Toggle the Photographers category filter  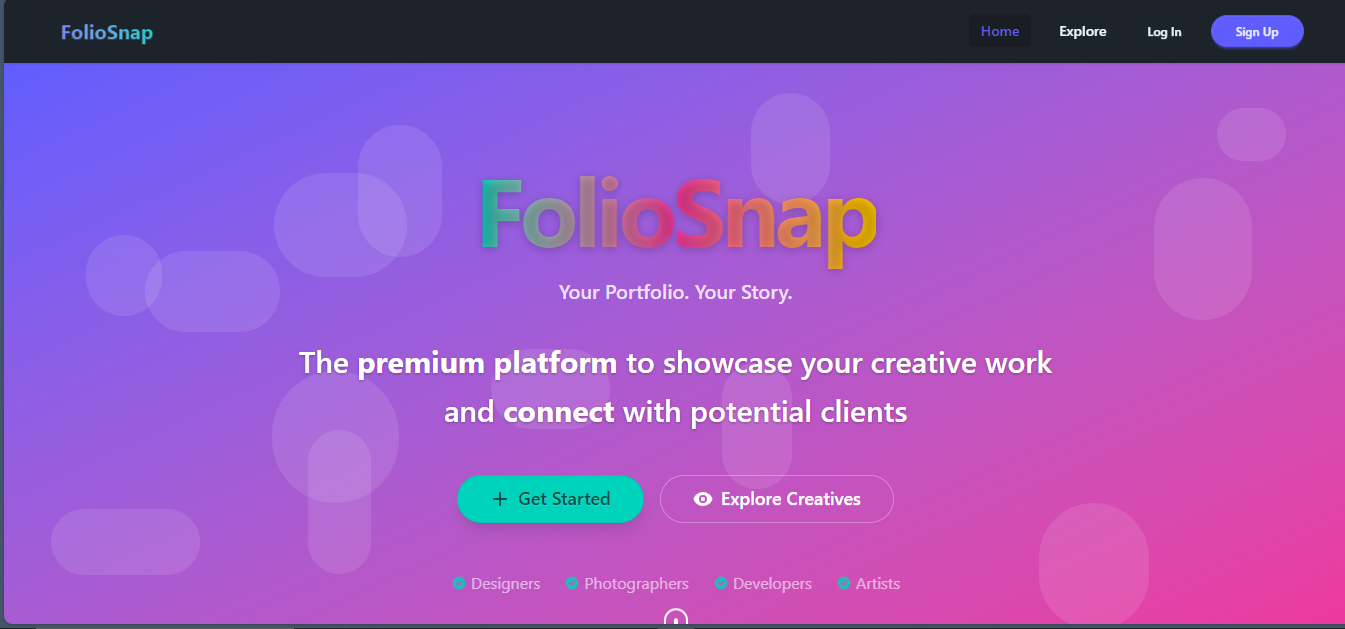pos(636,583)
